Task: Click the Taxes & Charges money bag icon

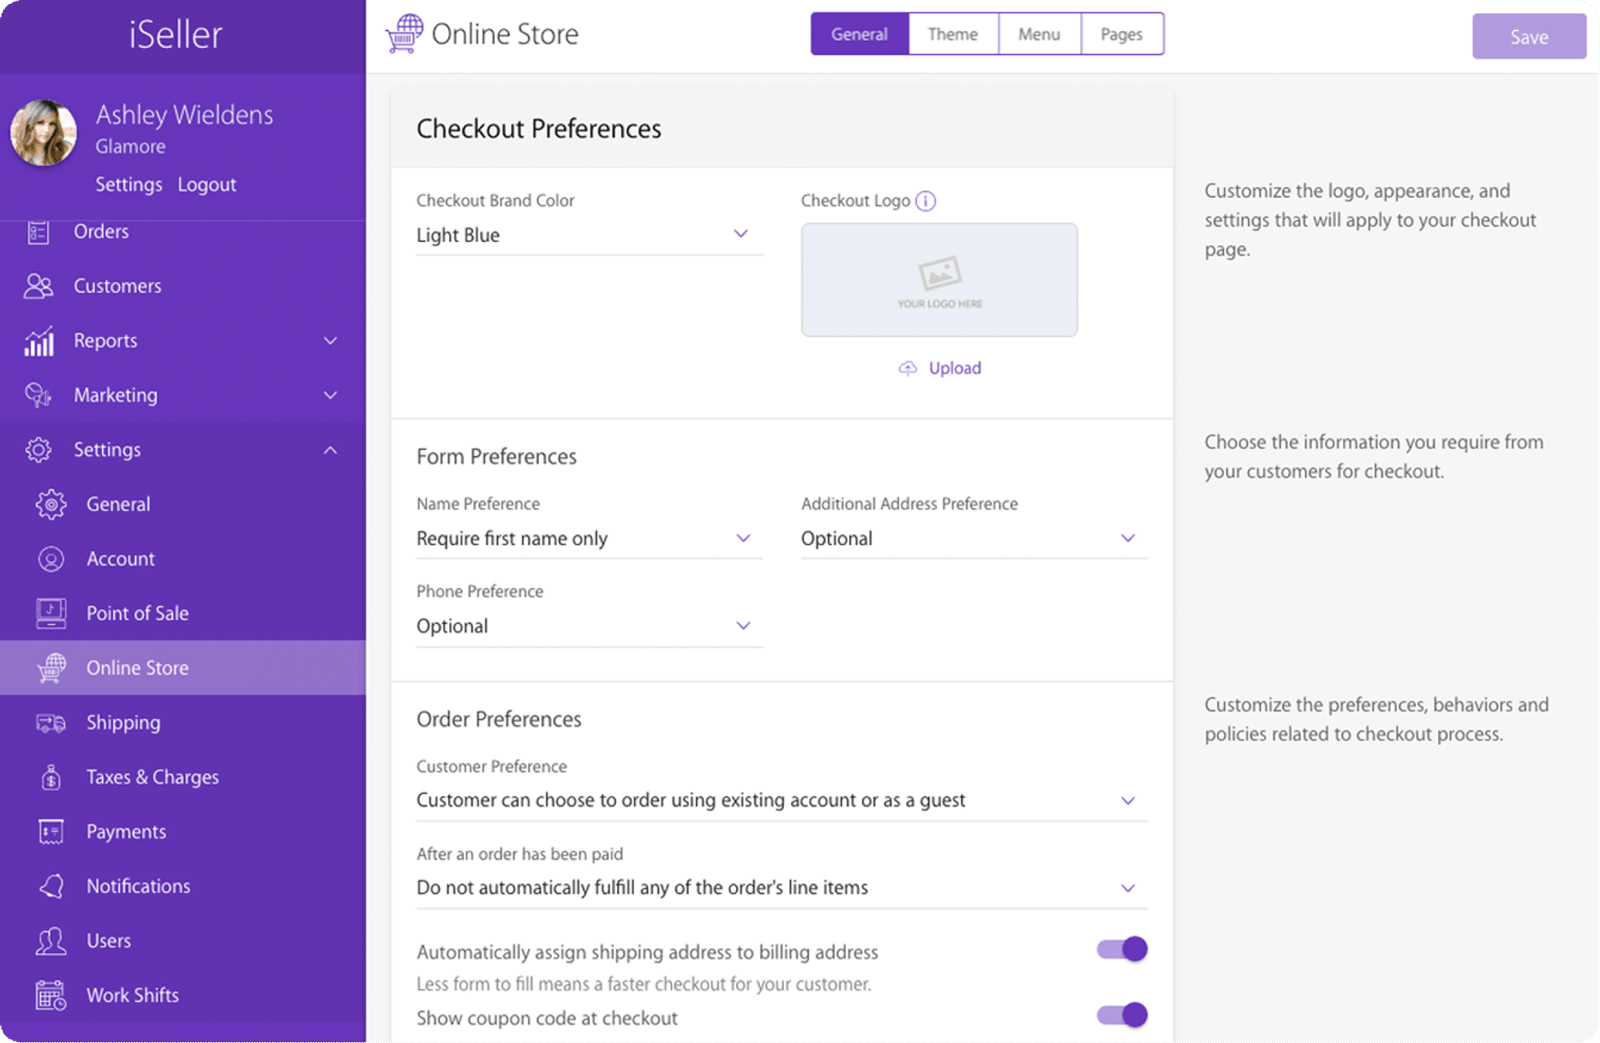Action: [51, 777]
